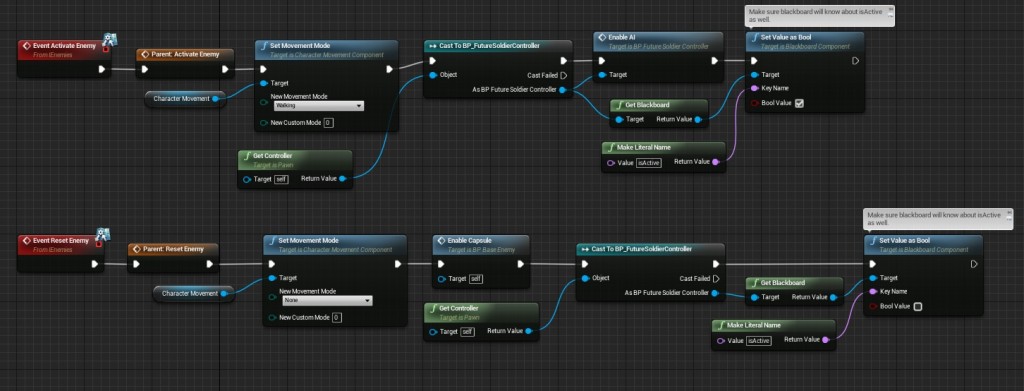Click the Enable AI node's Target pin

click(x=601, y=75)
